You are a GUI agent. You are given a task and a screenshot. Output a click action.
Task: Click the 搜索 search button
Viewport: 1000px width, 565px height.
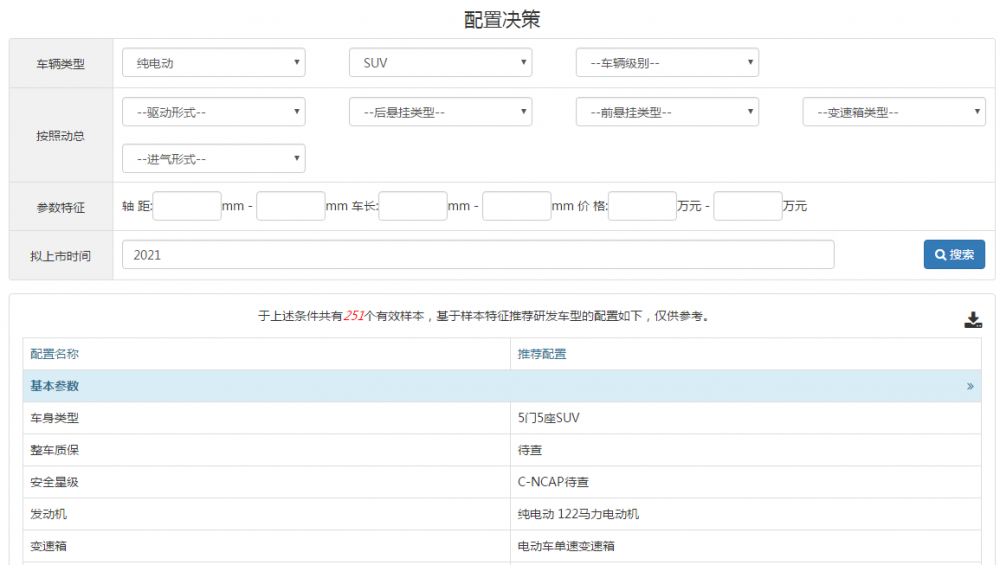pos(954,255)
